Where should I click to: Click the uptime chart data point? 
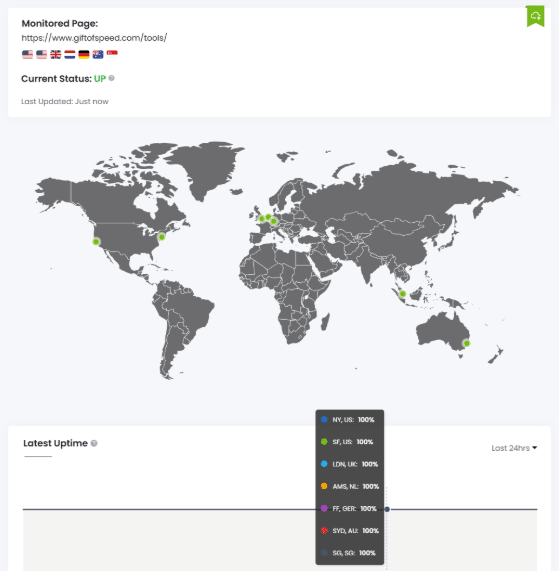pos(387,509)
